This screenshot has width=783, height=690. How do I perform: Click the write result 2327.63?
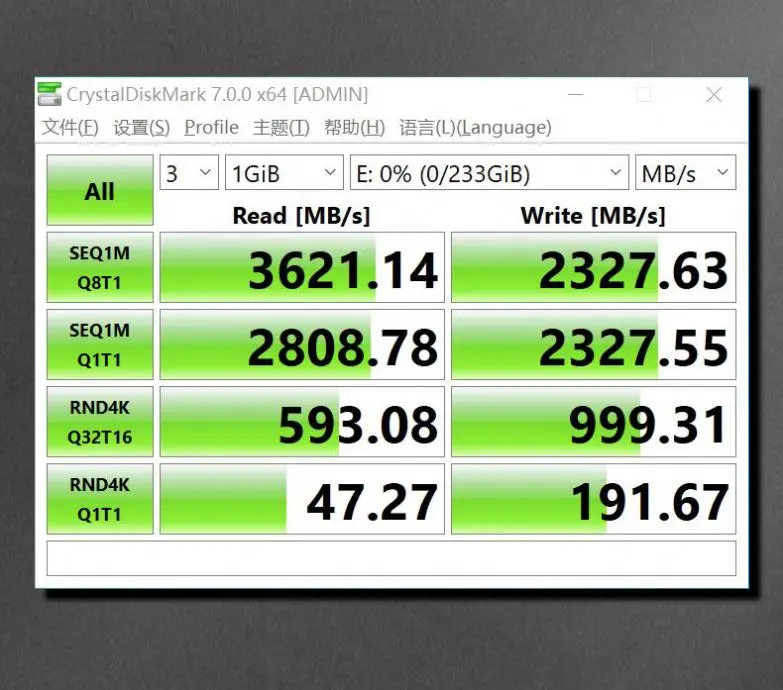594,267
